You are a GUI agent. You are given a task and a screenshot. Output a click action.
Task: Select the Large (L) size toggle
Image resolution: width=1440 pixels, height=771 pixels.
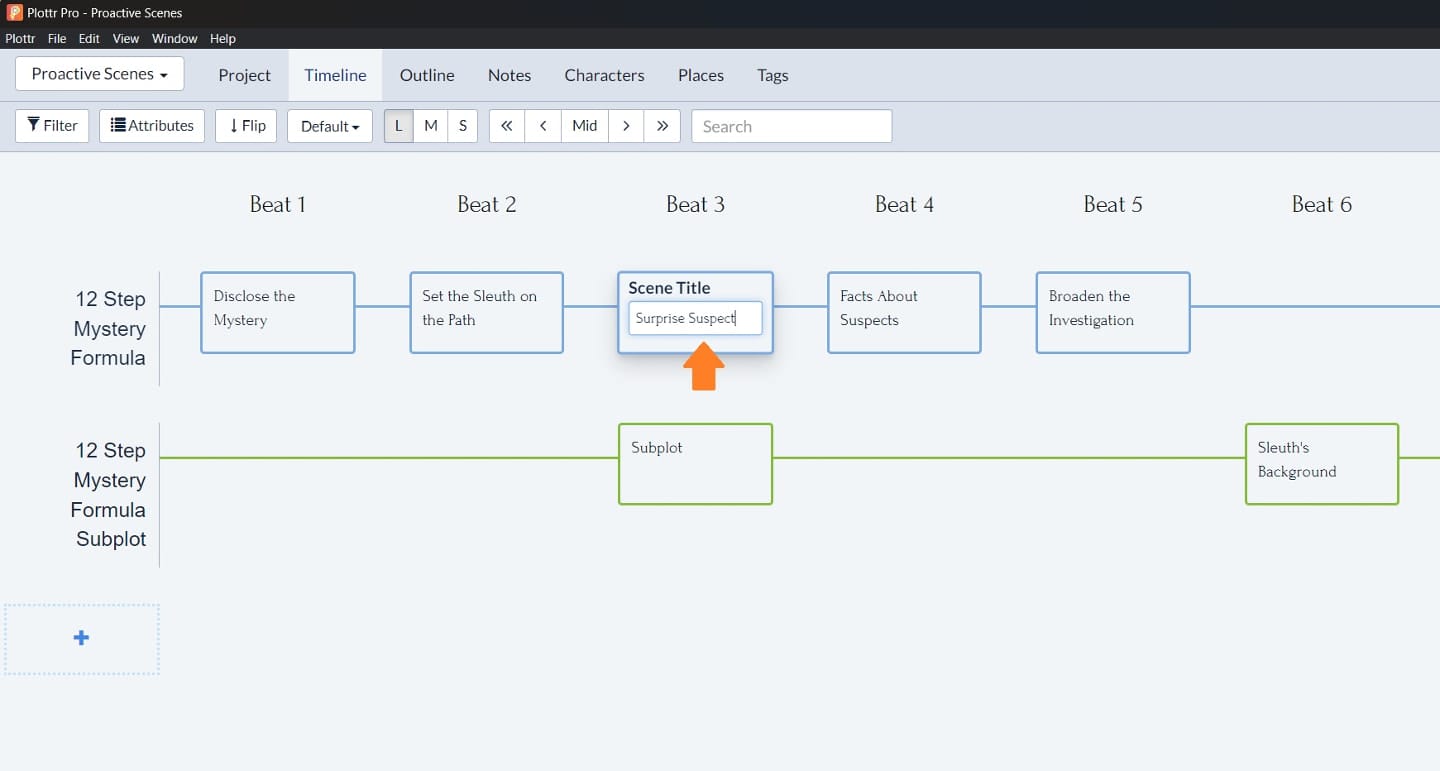(398, 126)
